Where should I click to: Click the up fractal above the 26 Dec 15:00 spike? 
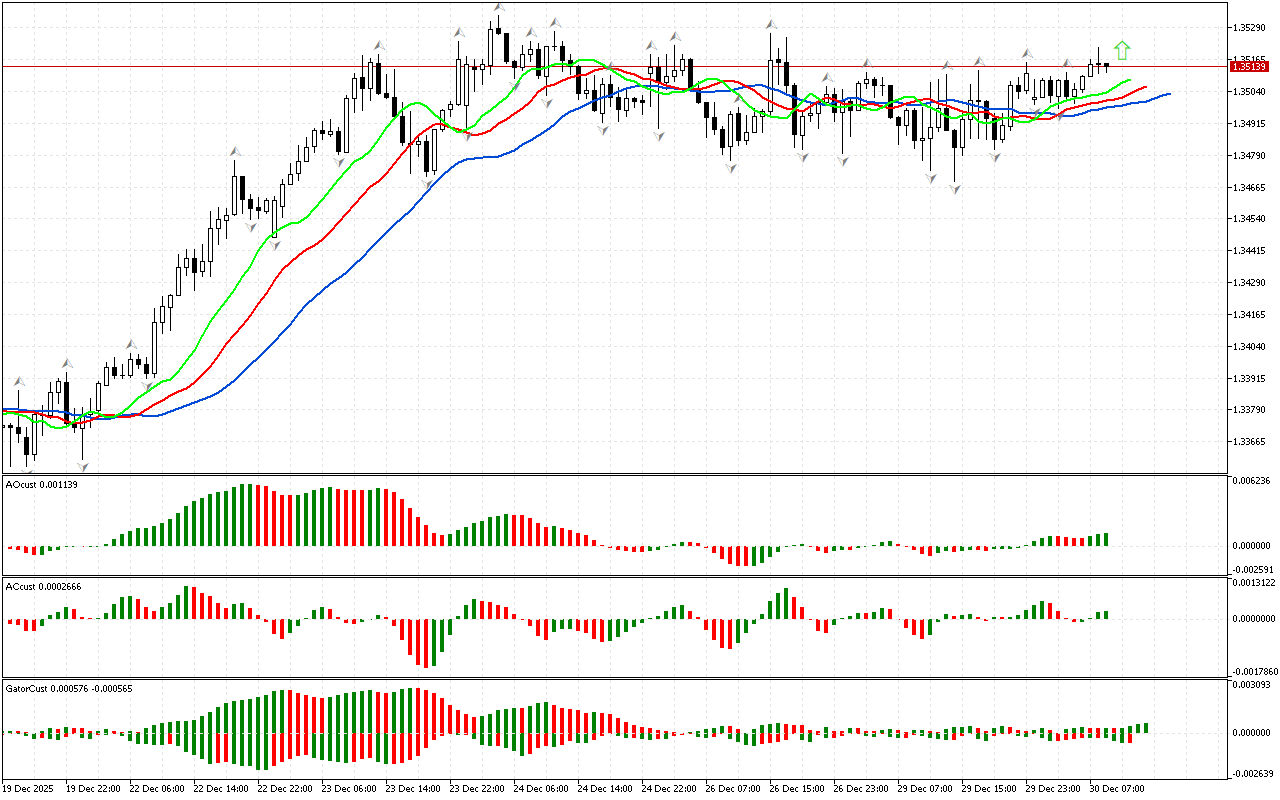coord(771,24)
